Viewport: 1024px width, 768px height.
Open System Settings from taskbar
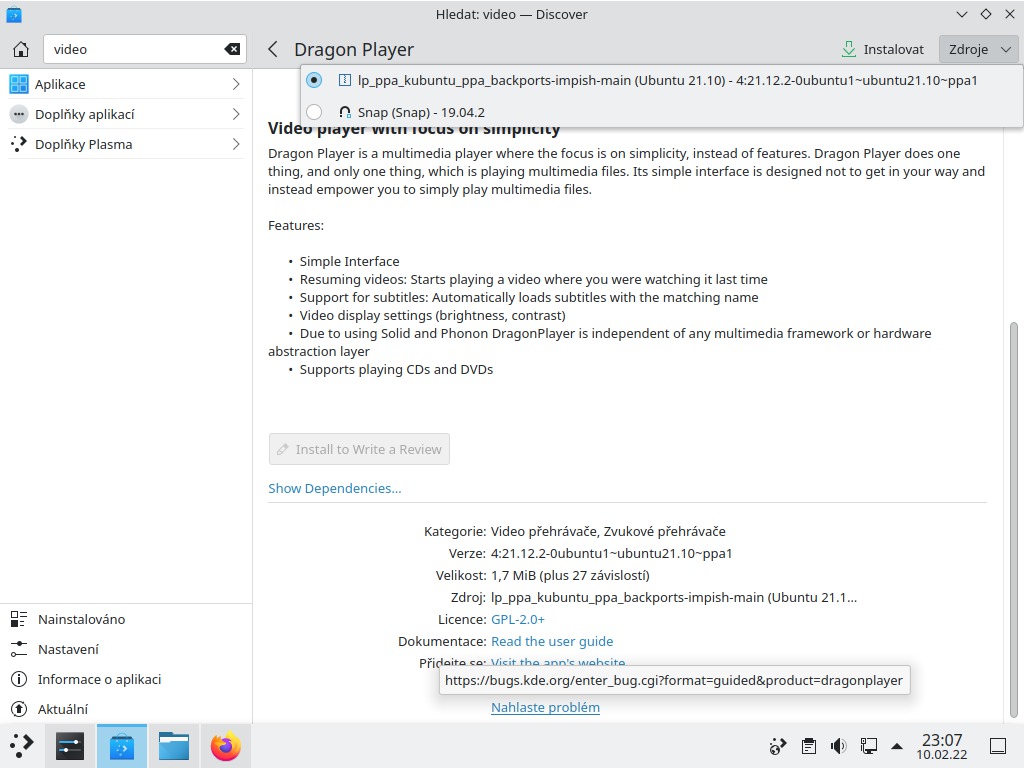click(70, 746)
